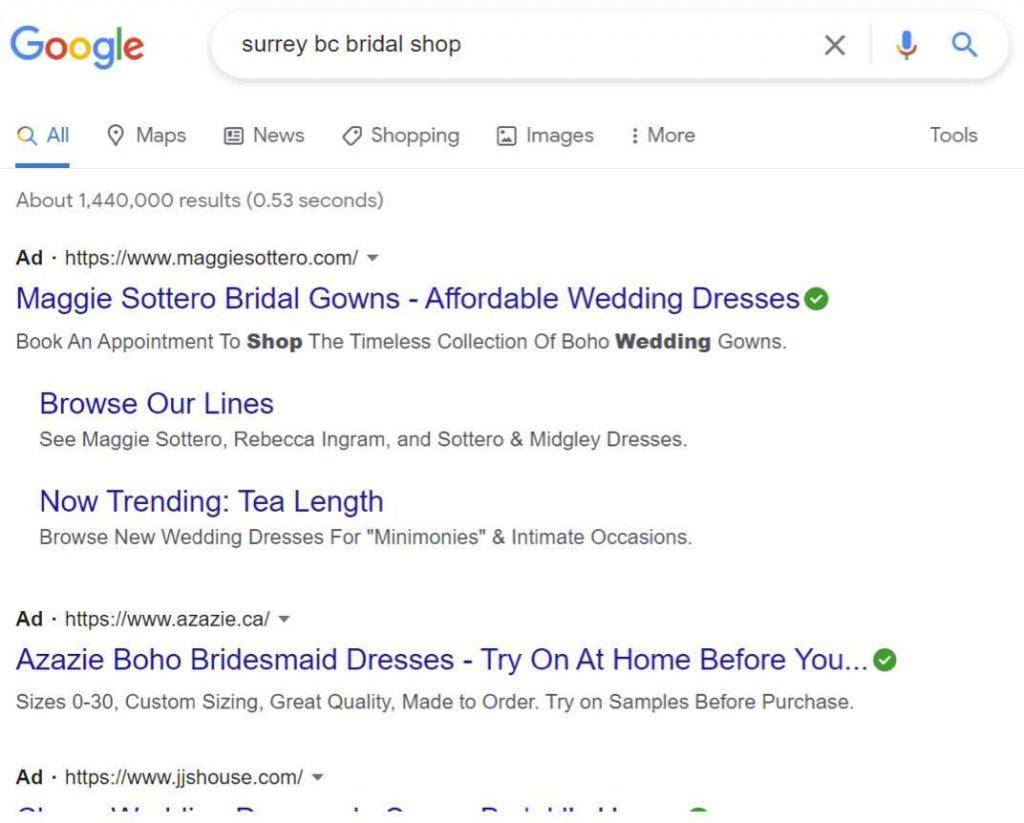Expand dropdown arrow next to jjshouse.com URL
The height and width of the screenshot is (823, 1024).
coord(317,777)
